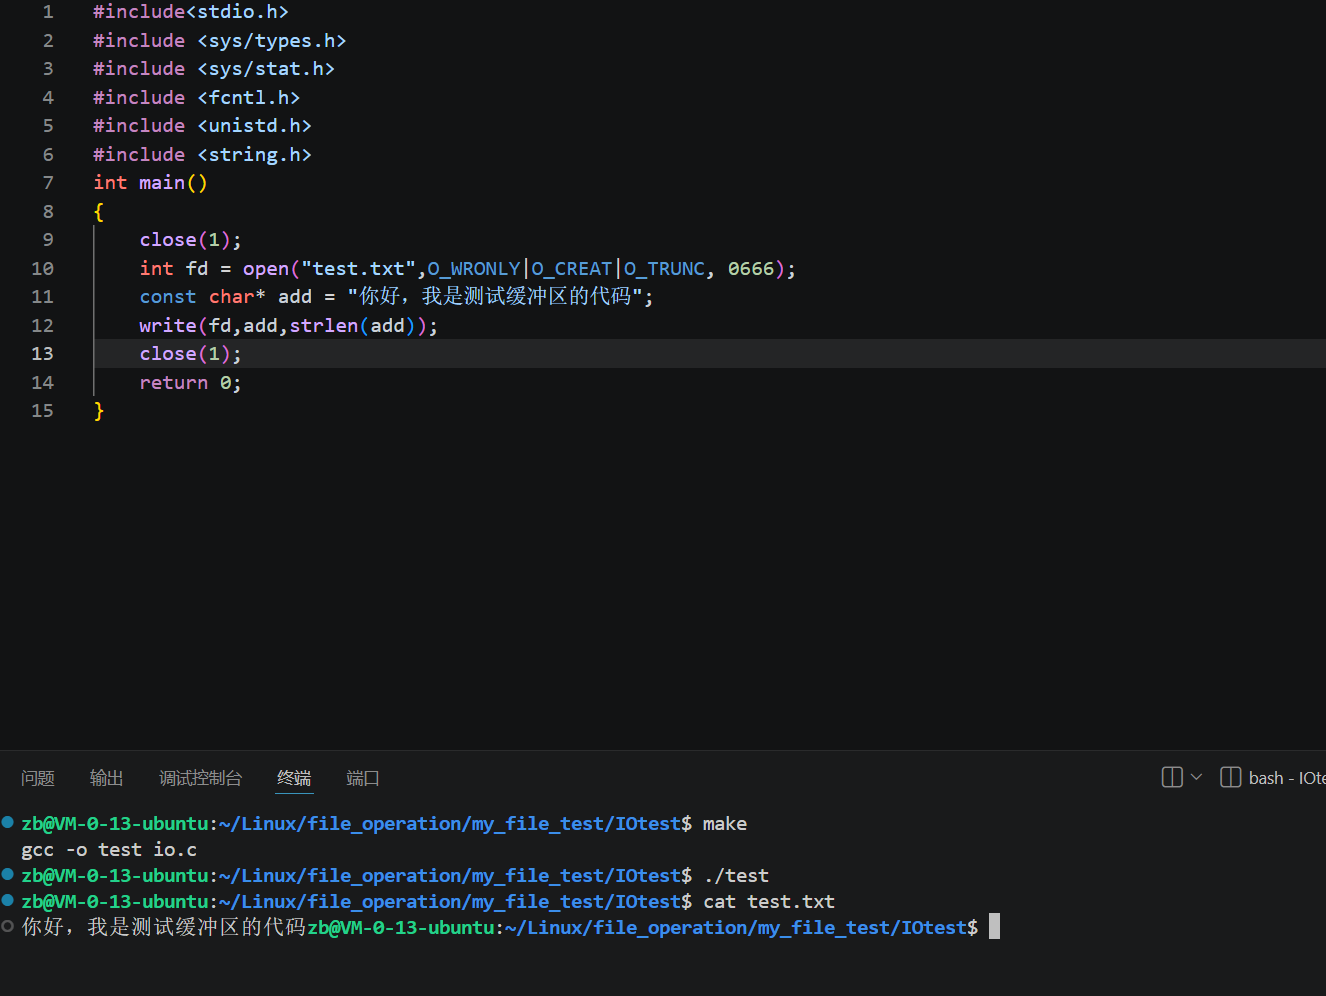Click the "write(fd,add,strlen(add));" statement
1326x996 pixels.
click(288, 326)
